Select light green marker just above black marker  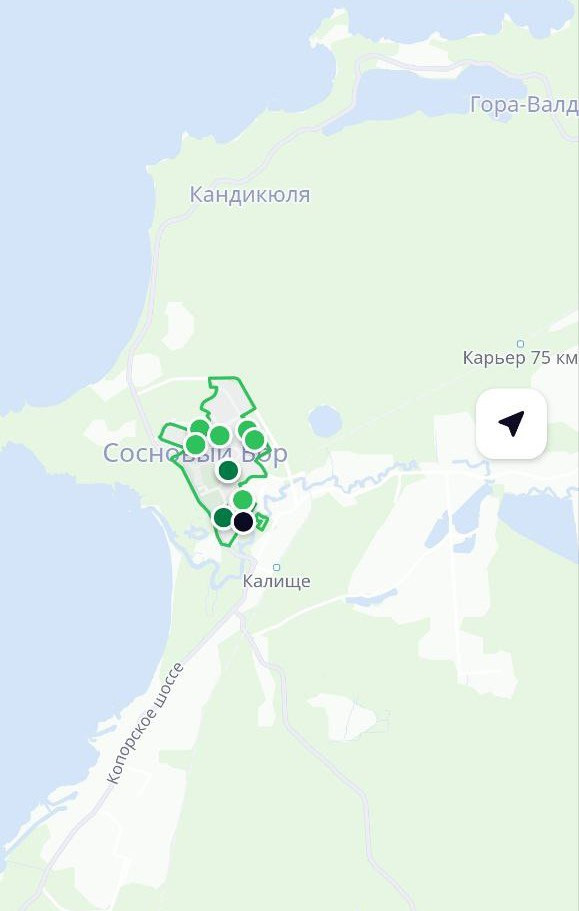(243, 500)
